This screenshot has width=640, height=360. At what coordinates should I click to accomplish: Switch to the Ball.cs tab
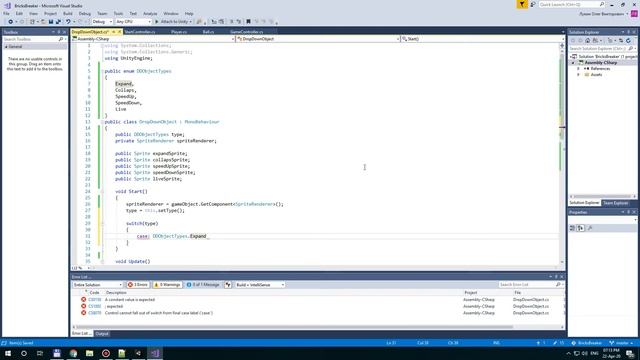(208, 32)
